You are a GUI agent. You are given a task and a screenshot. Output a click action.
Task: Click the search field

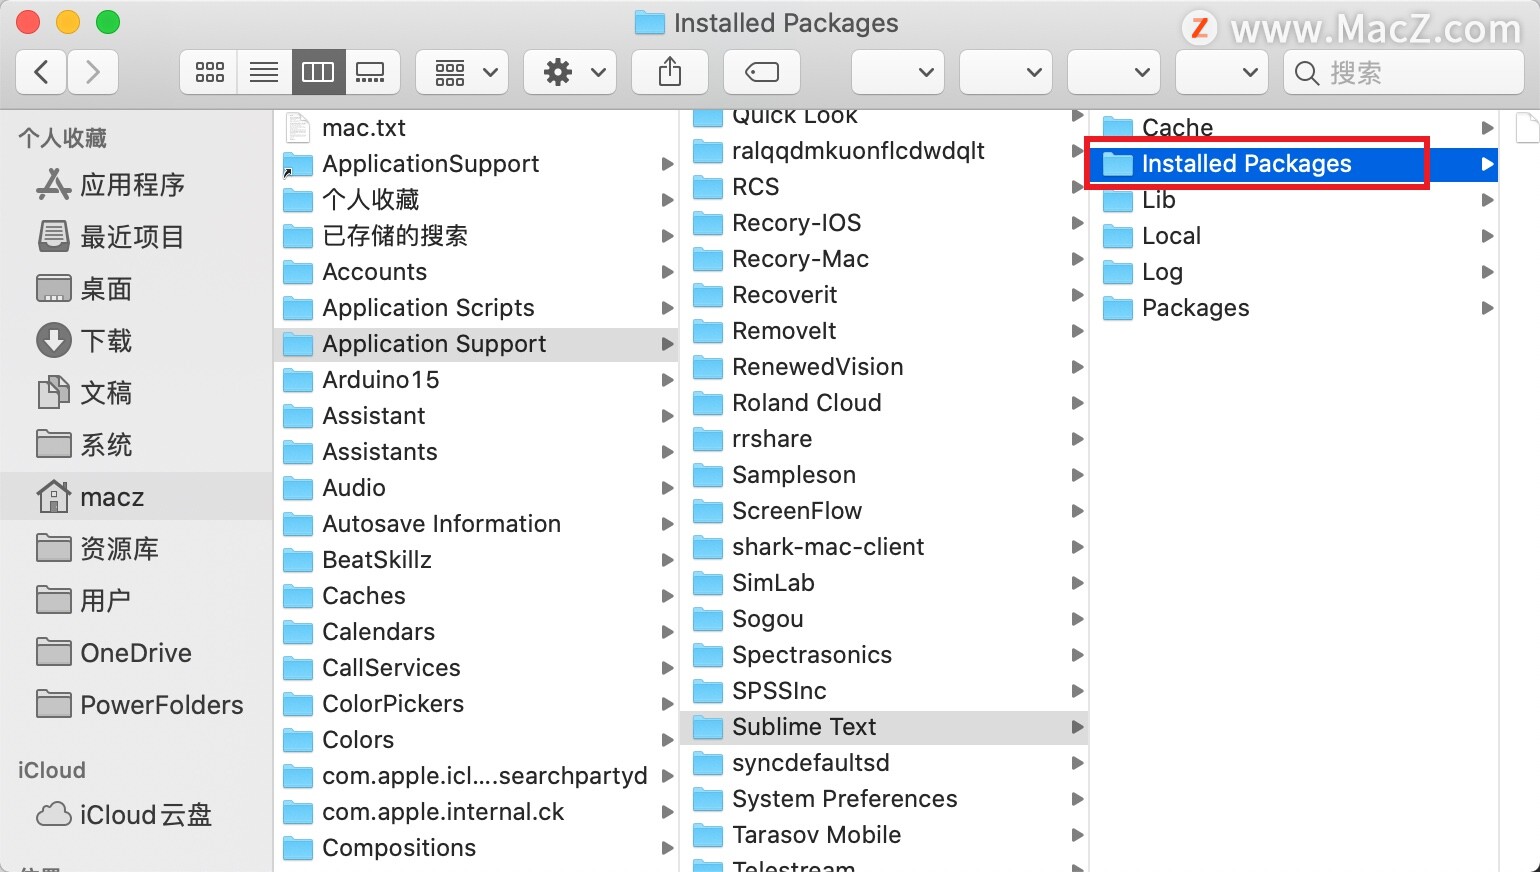coord(1403,72)
